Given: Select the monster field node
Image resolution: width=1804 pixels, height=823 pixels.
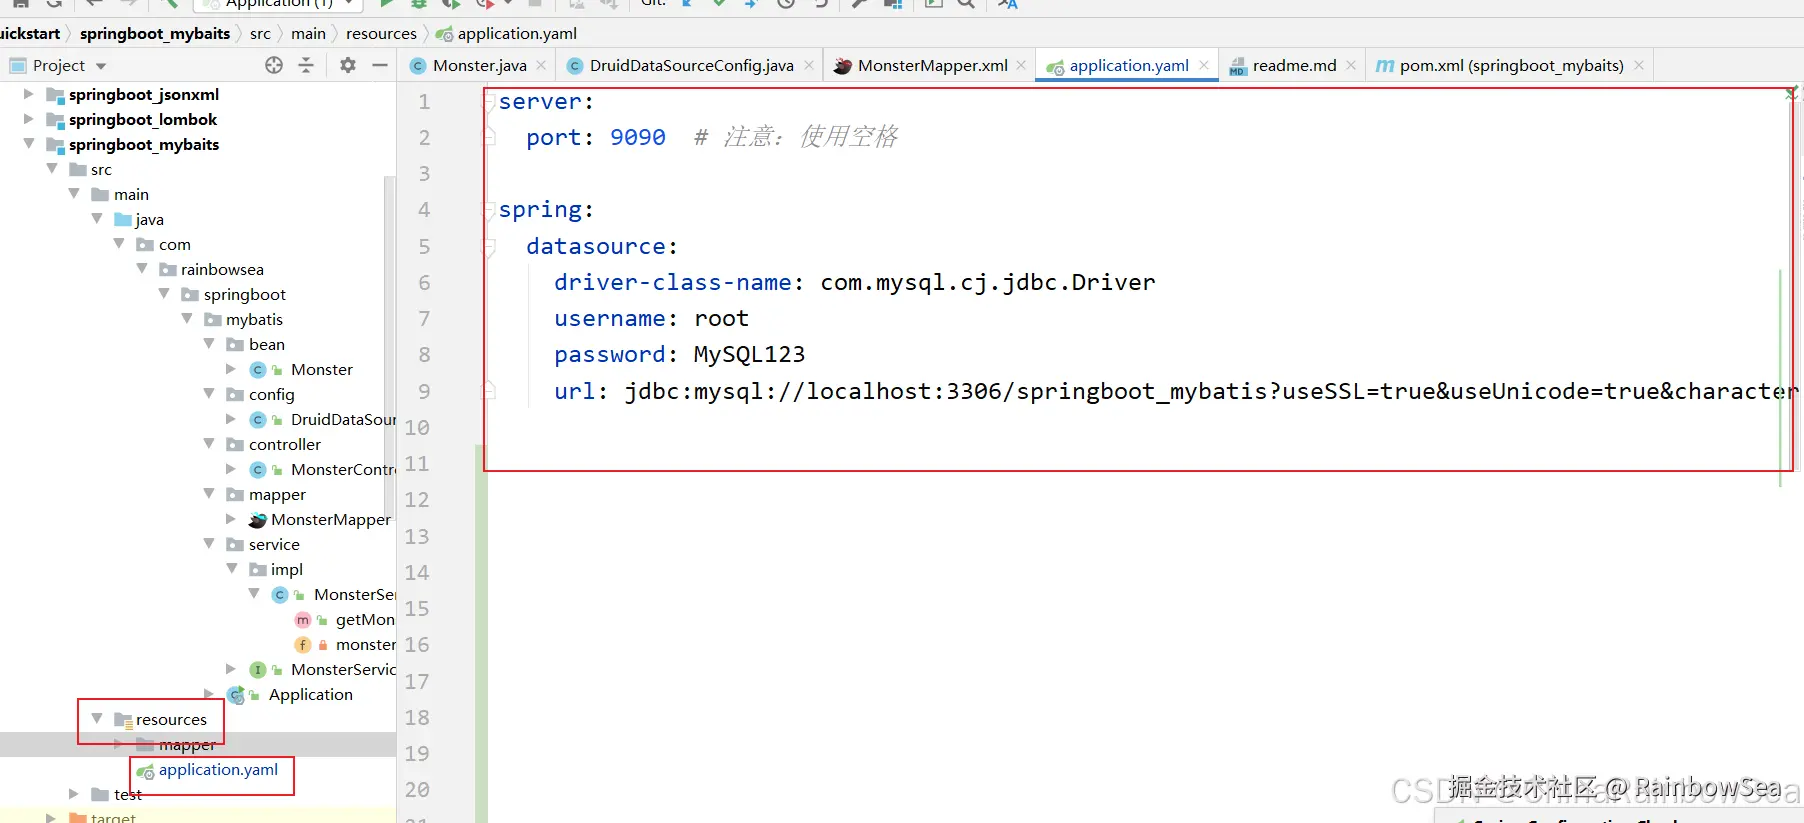Looking at the screenshot, I should 365,644.
